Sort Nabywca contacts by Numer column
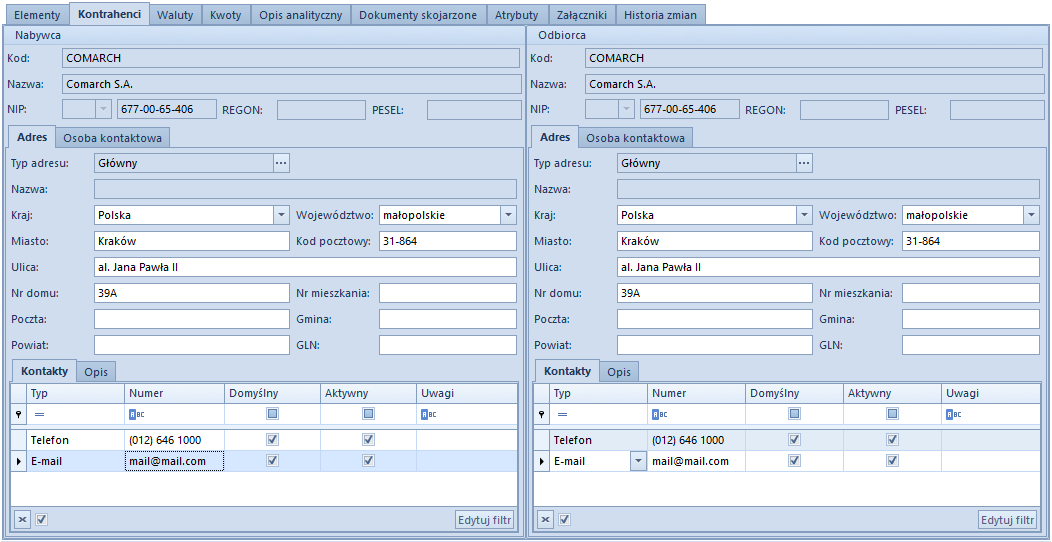 click(x=174, y=393)
